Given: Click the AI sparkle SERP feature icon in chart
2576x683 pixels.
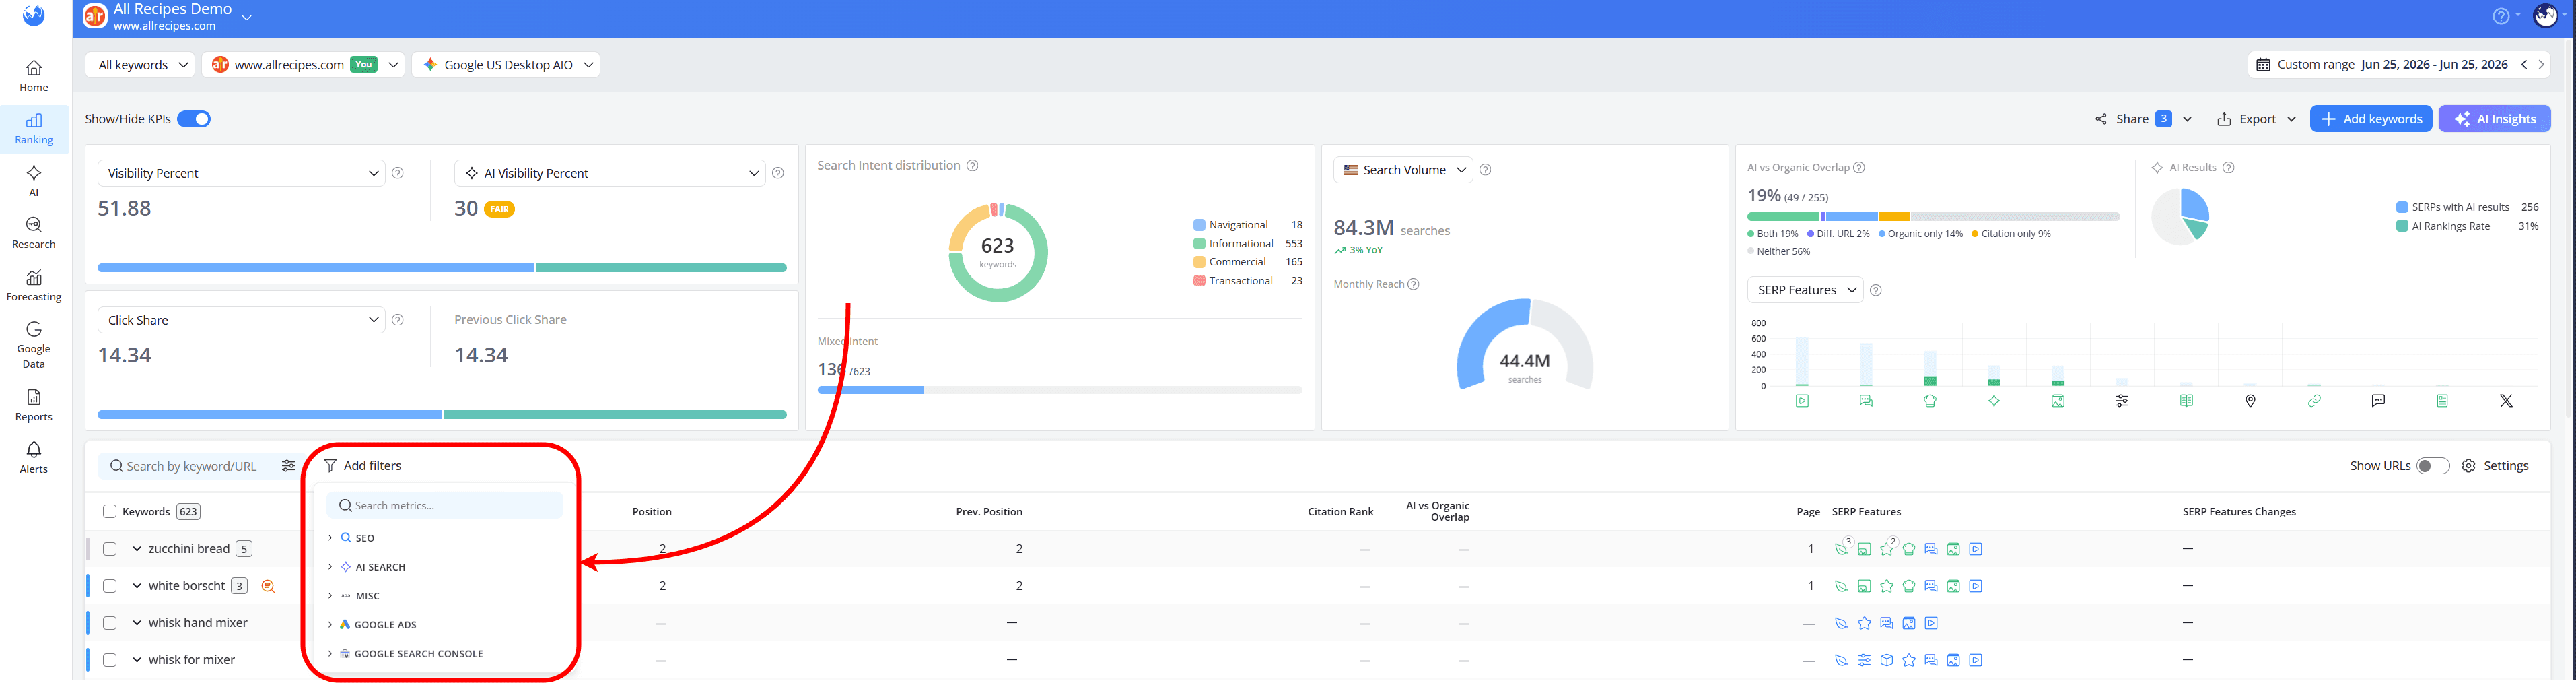Looking at the screenshot, I should (1994, 401).
